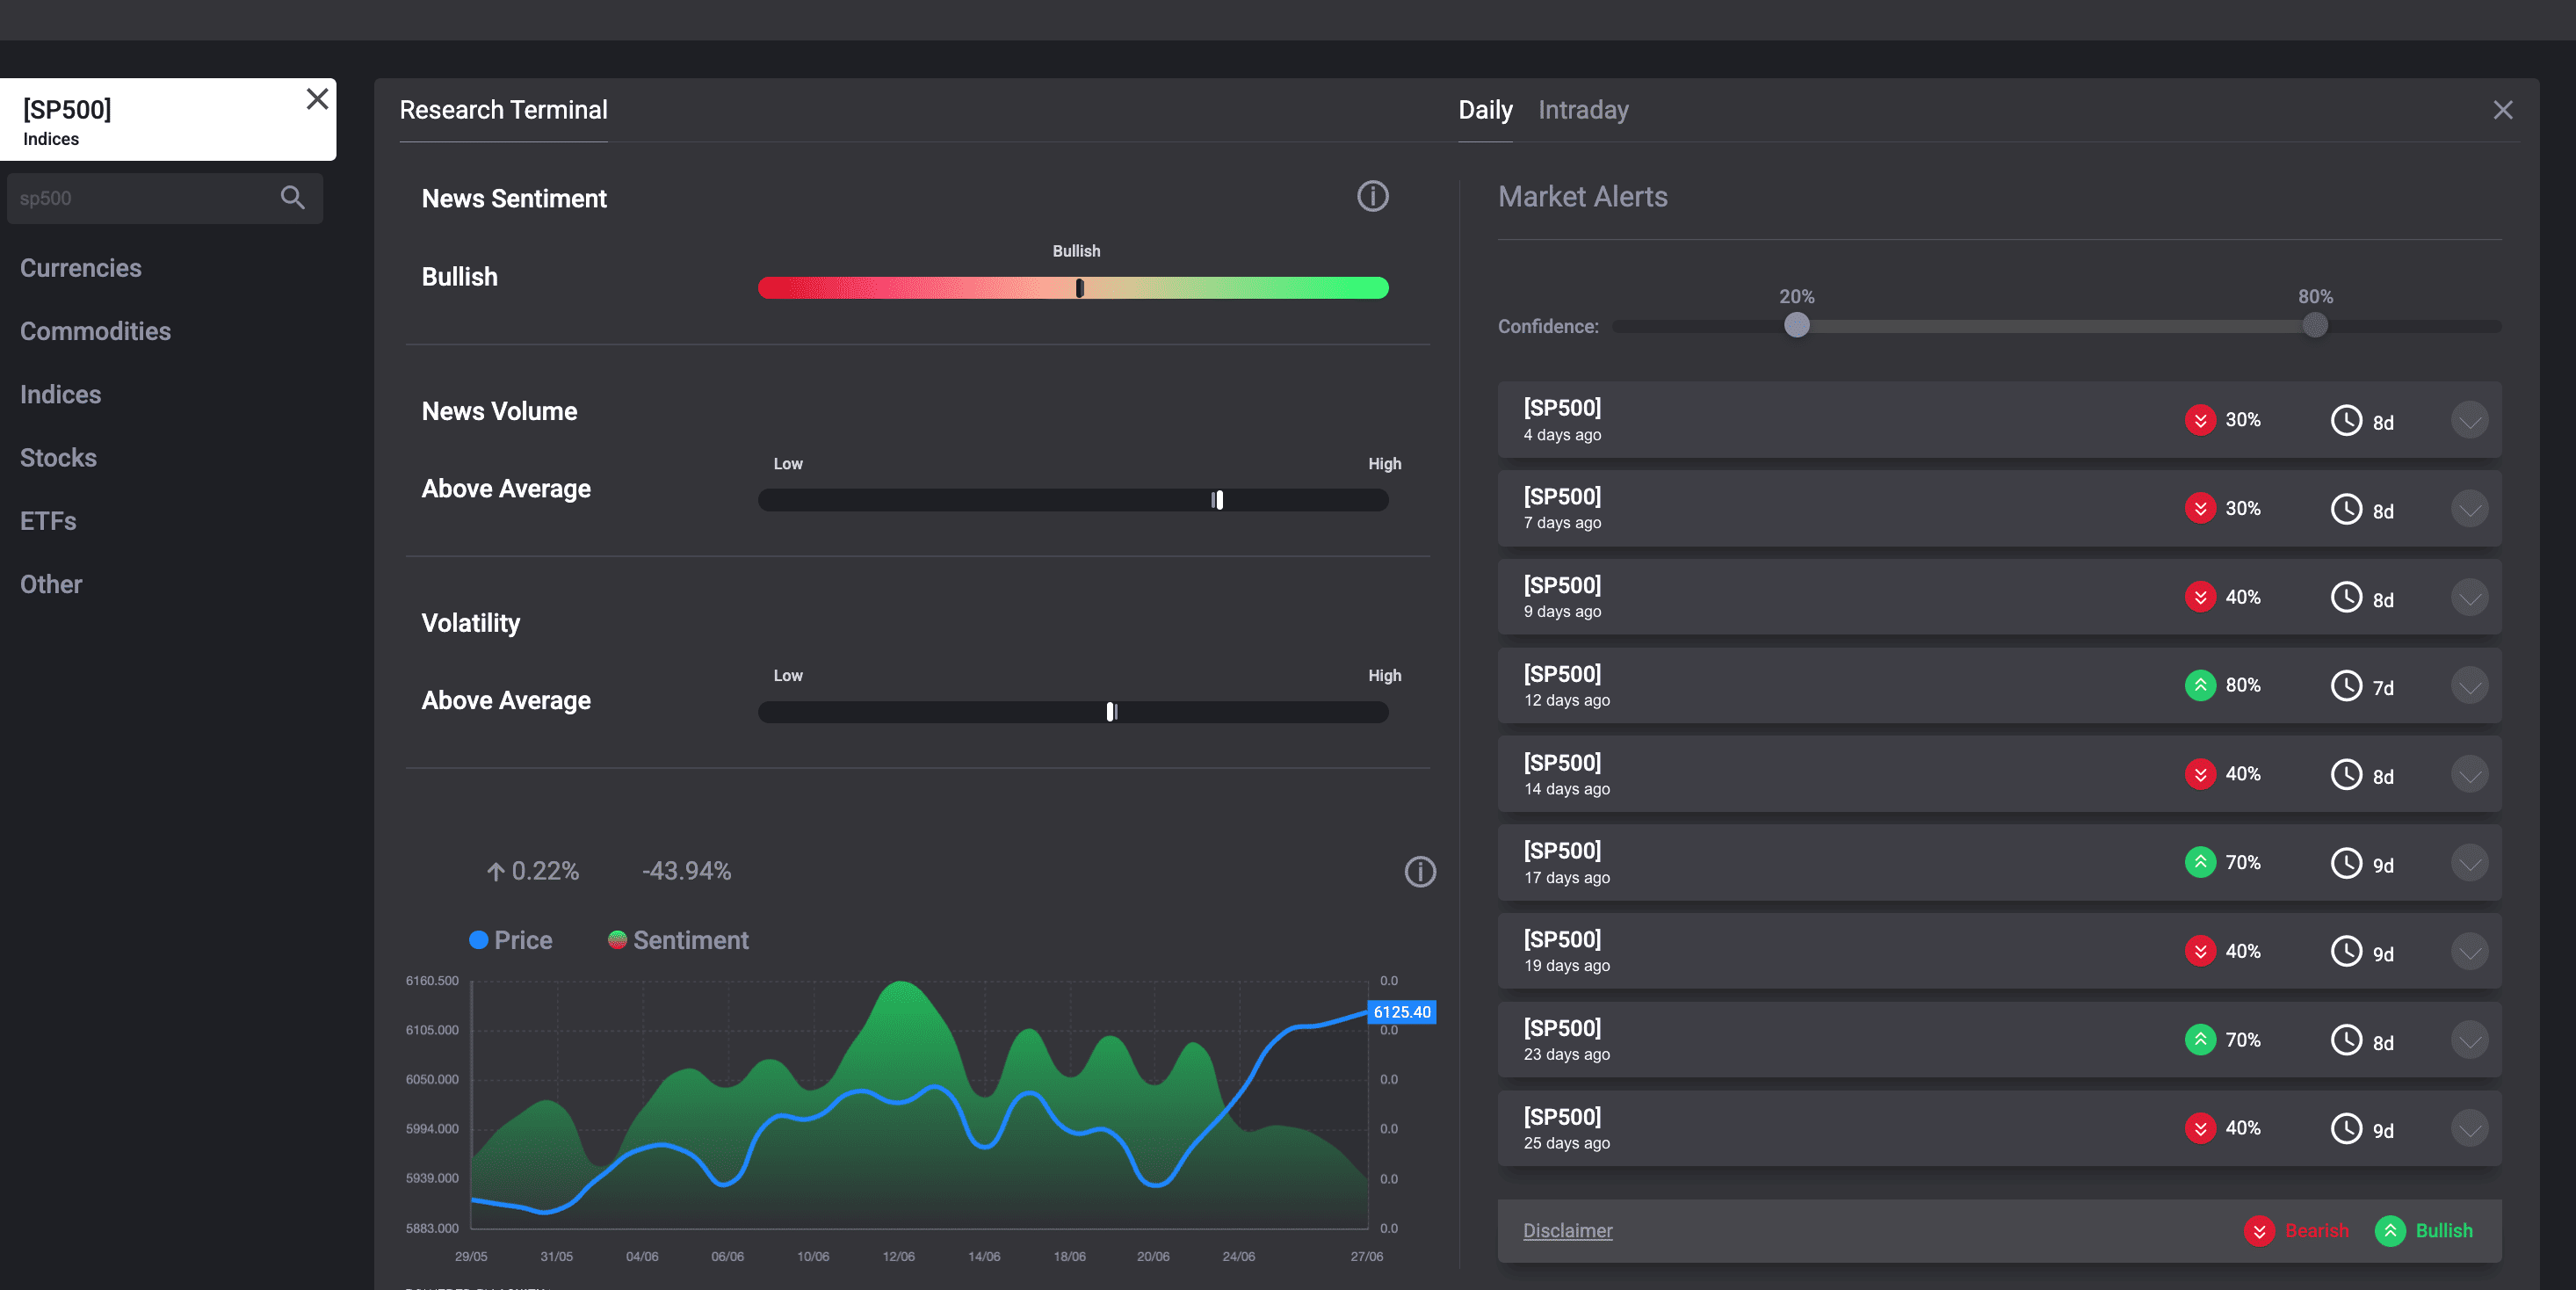The image size is (2576, 1290).
Task: Focus the sp500 search field
Action: click(x=165, y=198)
